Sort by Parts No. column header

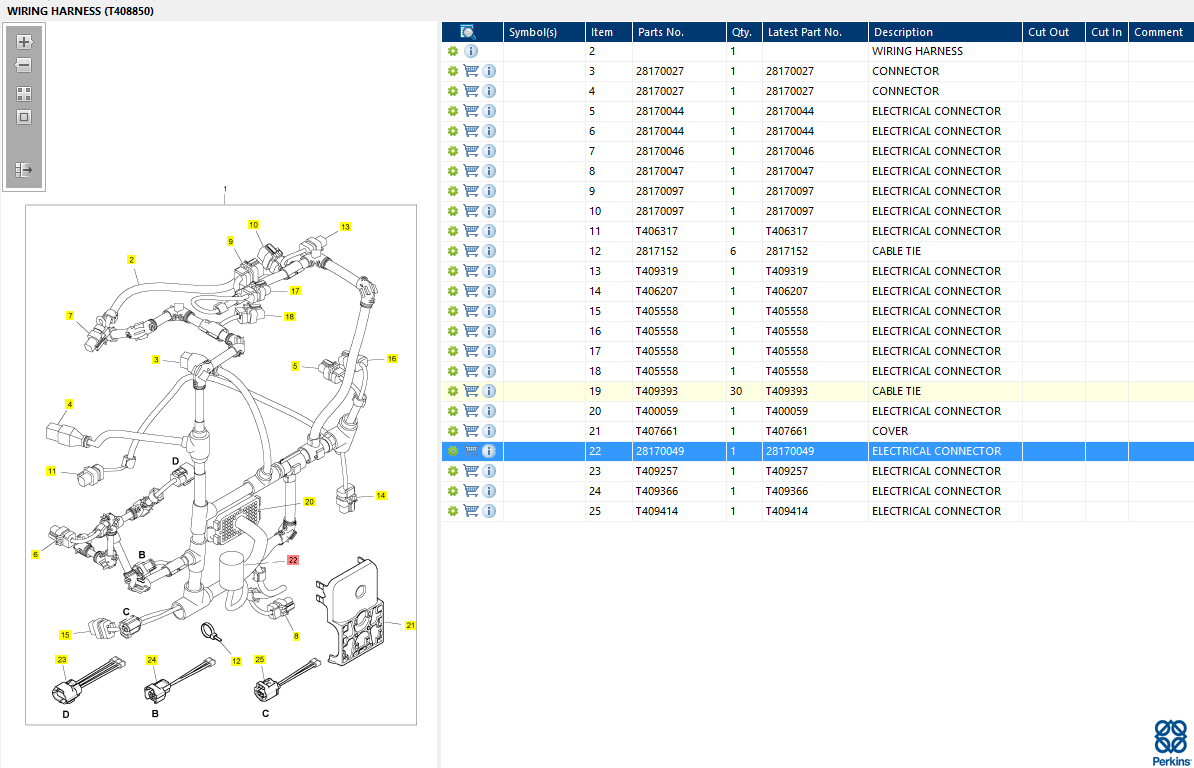coord(660,32)
